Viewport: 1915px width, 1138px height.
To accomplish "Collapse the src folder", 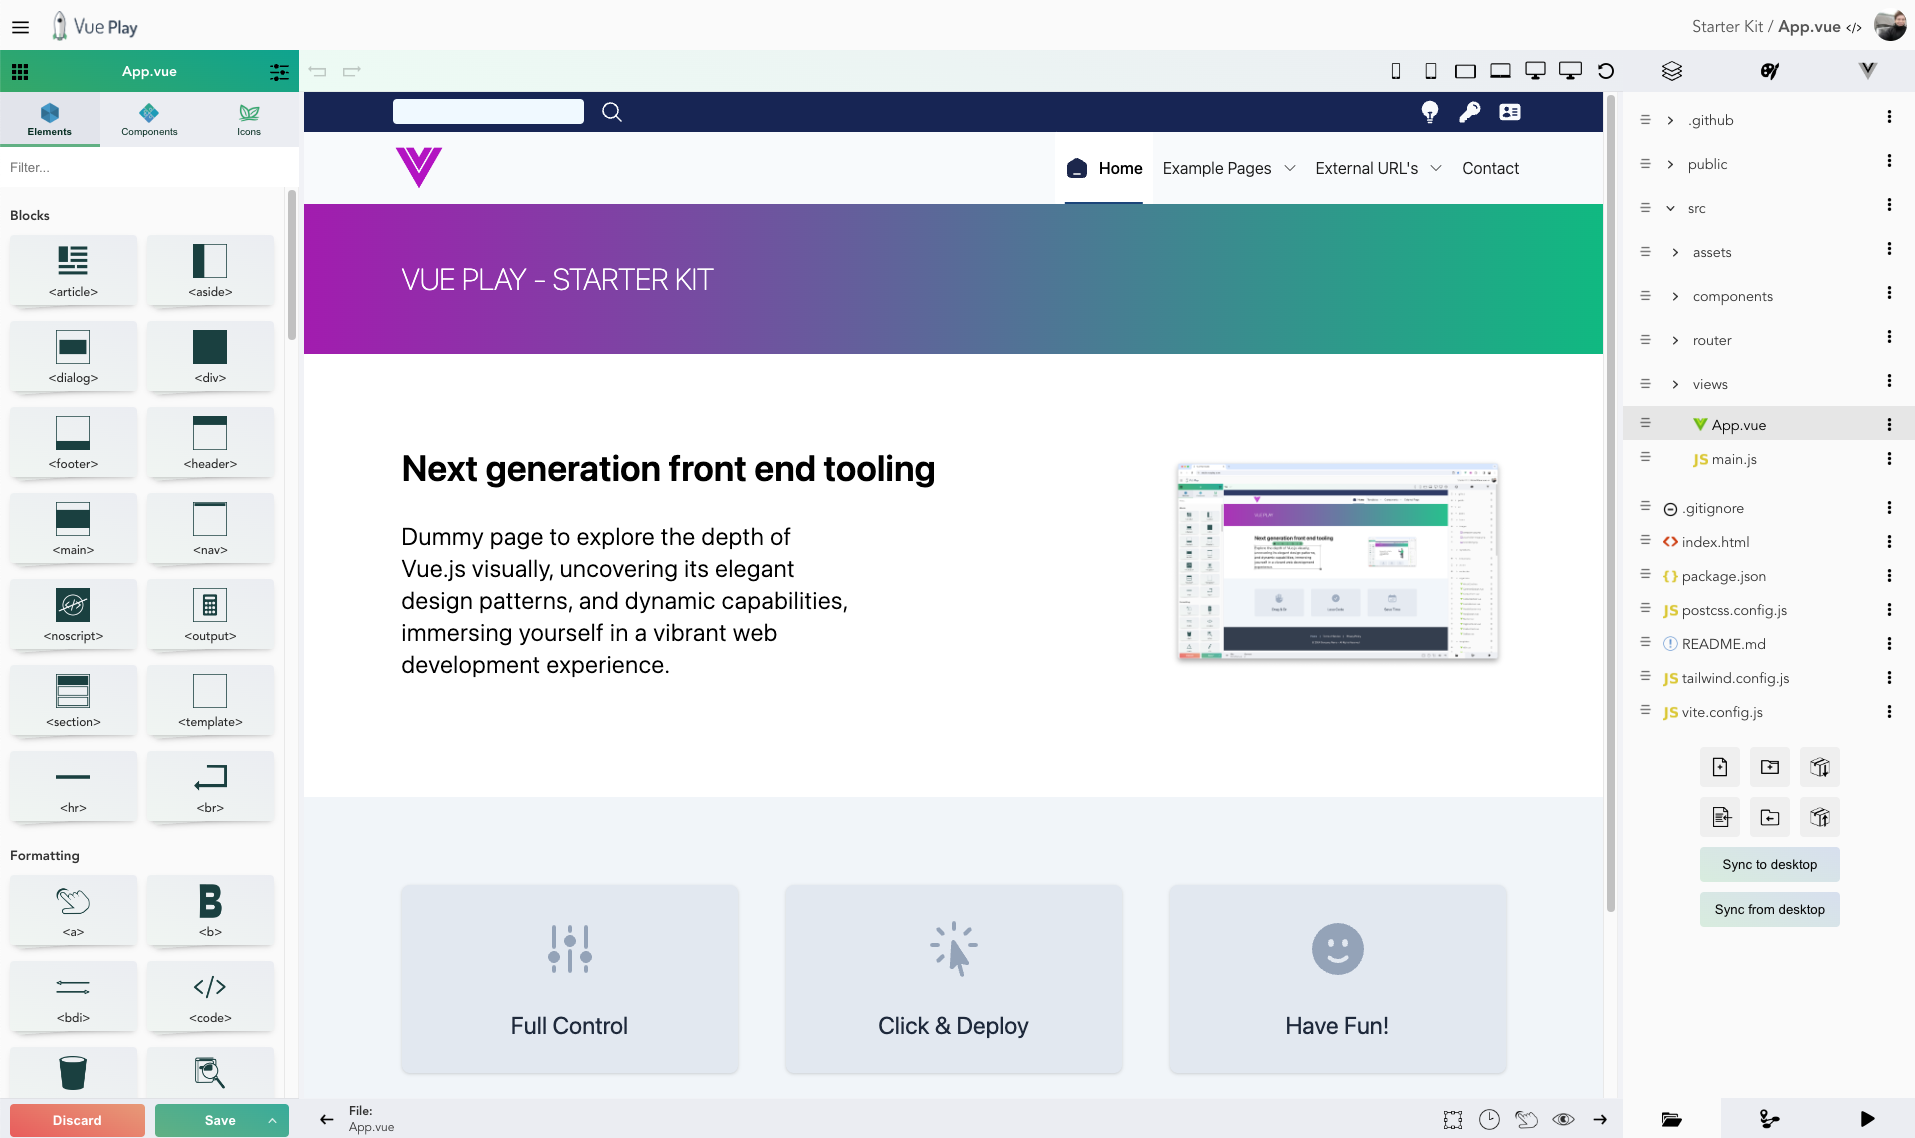I will click(1670, 208).
